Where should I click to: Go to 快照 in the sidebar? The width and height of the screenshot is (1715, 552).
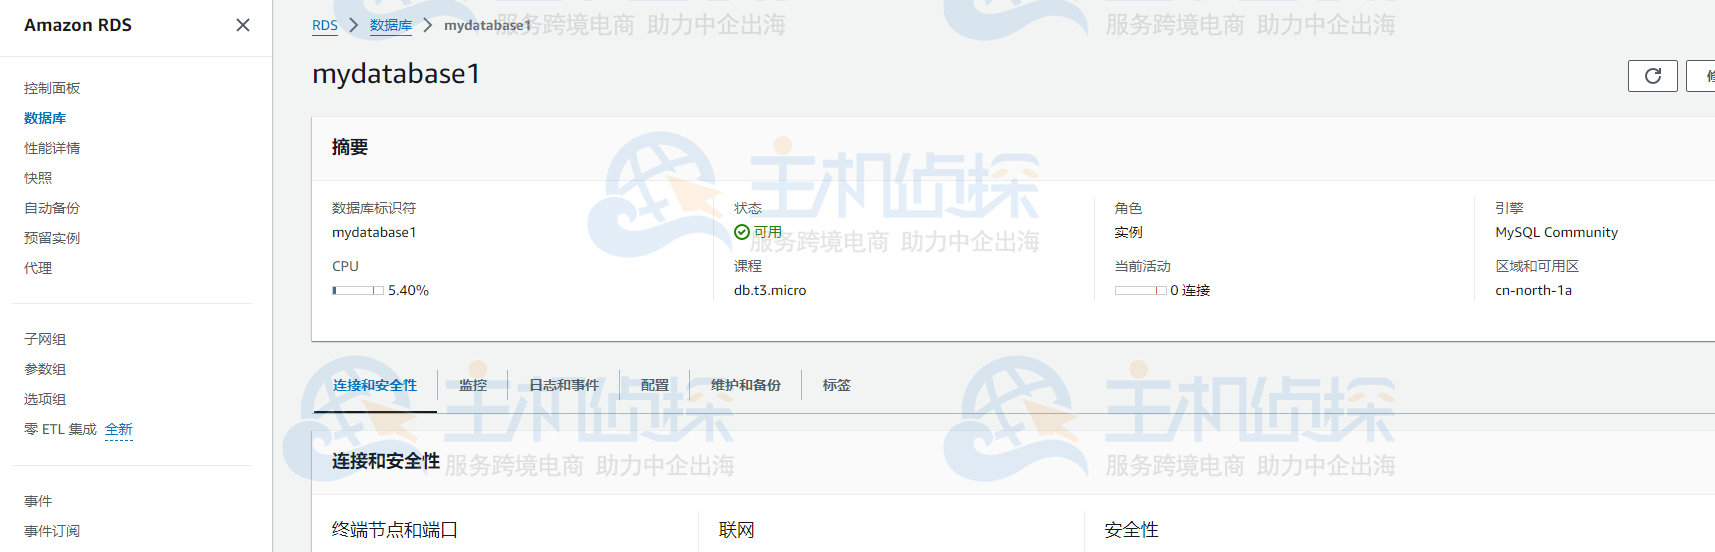click(38, 178)
